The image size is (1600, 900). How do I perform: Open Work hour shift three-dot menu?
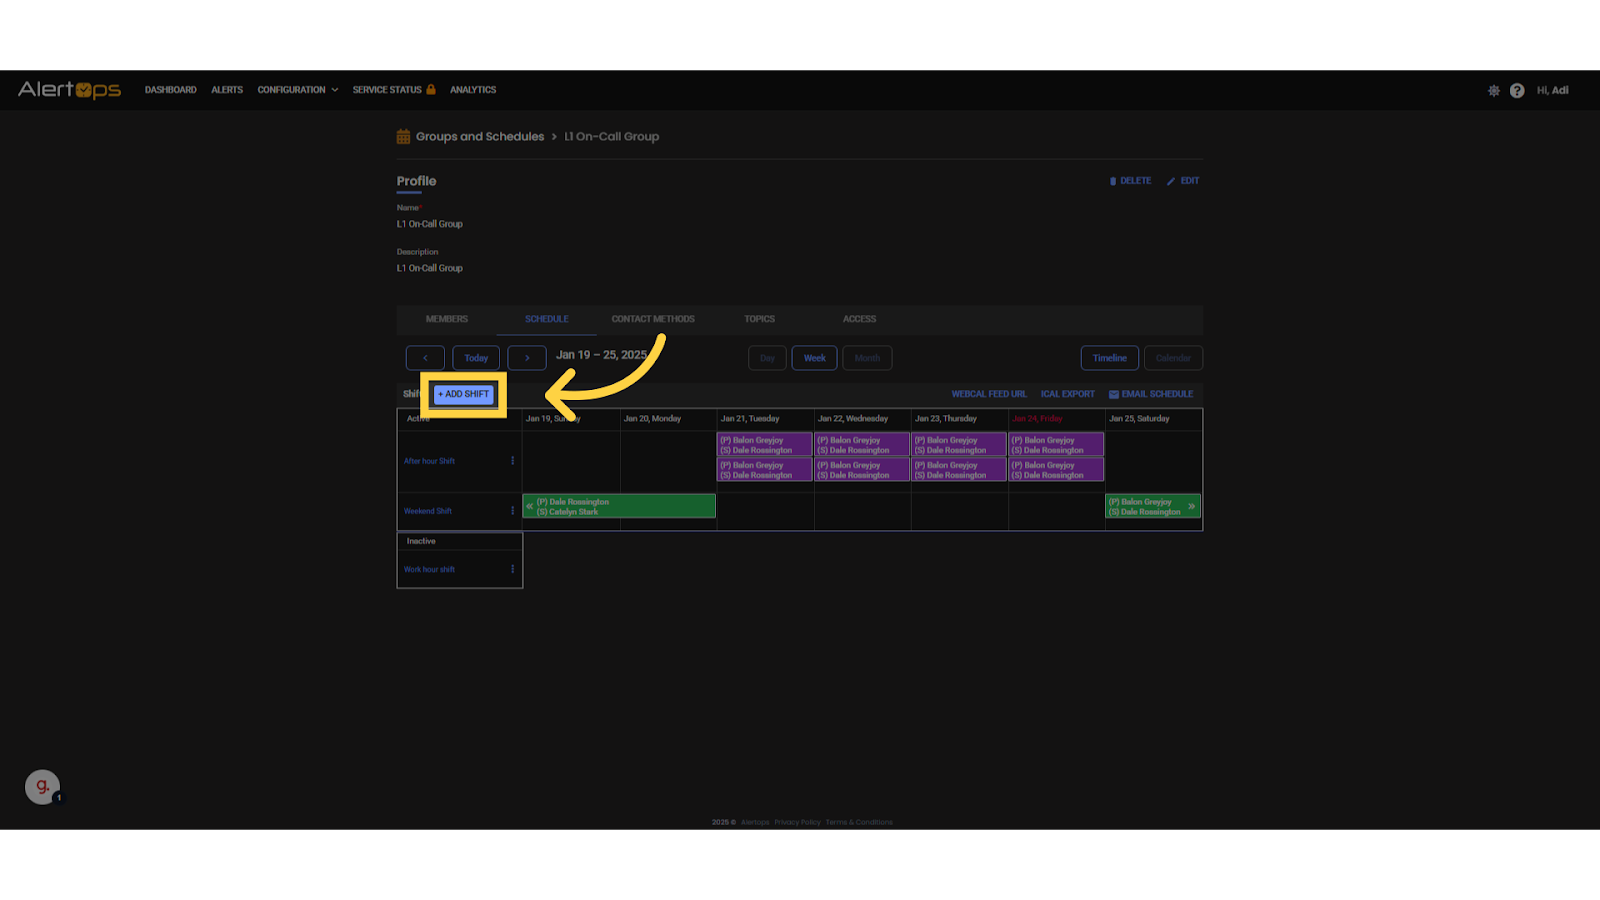(513, 569)
